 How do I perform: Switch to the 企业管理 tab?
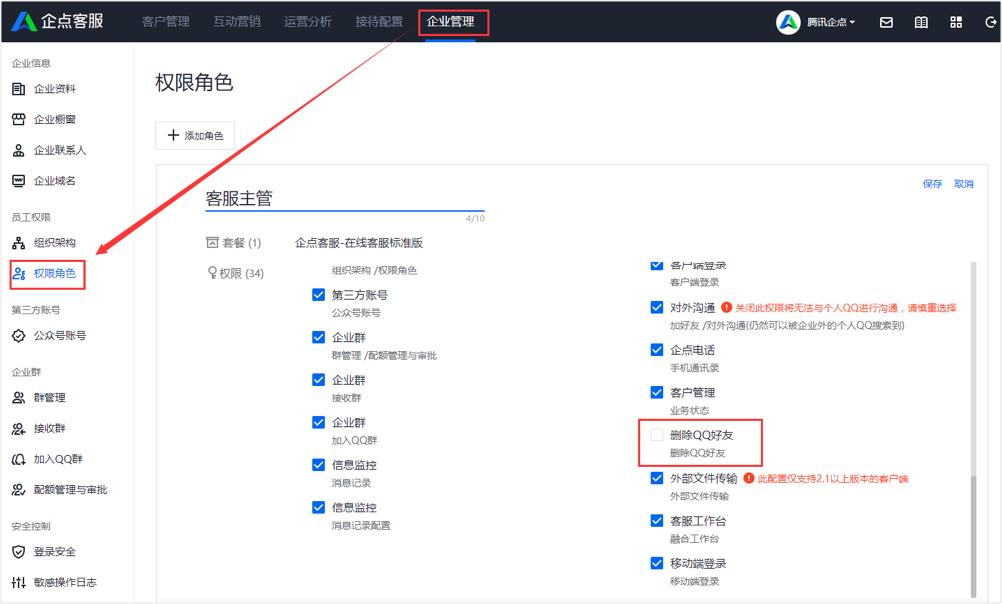(452, 19)
